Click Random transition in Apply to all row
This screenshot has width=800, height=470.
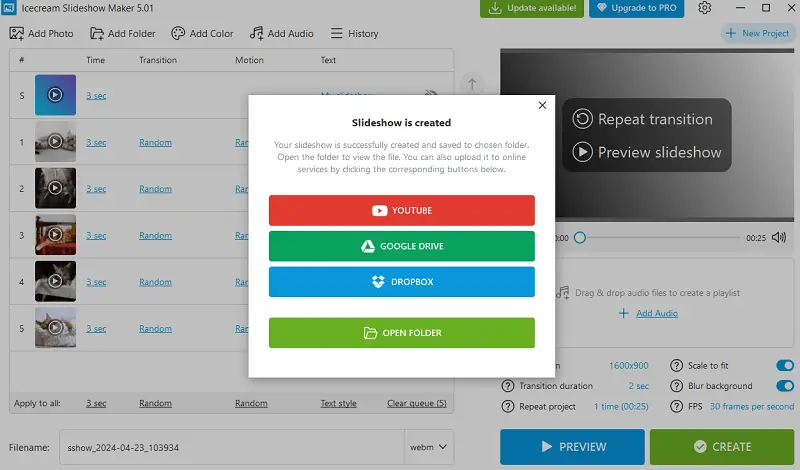[155, 403]
